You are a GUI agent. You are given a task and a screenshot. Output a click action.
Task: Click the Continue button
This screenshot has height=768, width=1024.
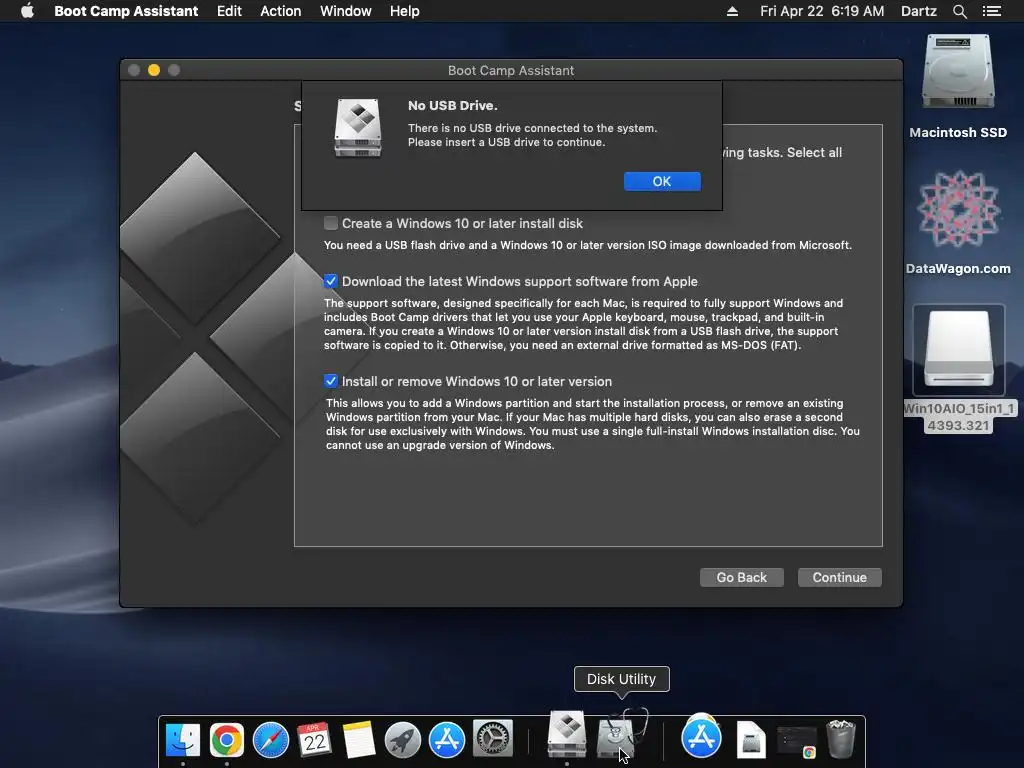[x=840, y=577]
